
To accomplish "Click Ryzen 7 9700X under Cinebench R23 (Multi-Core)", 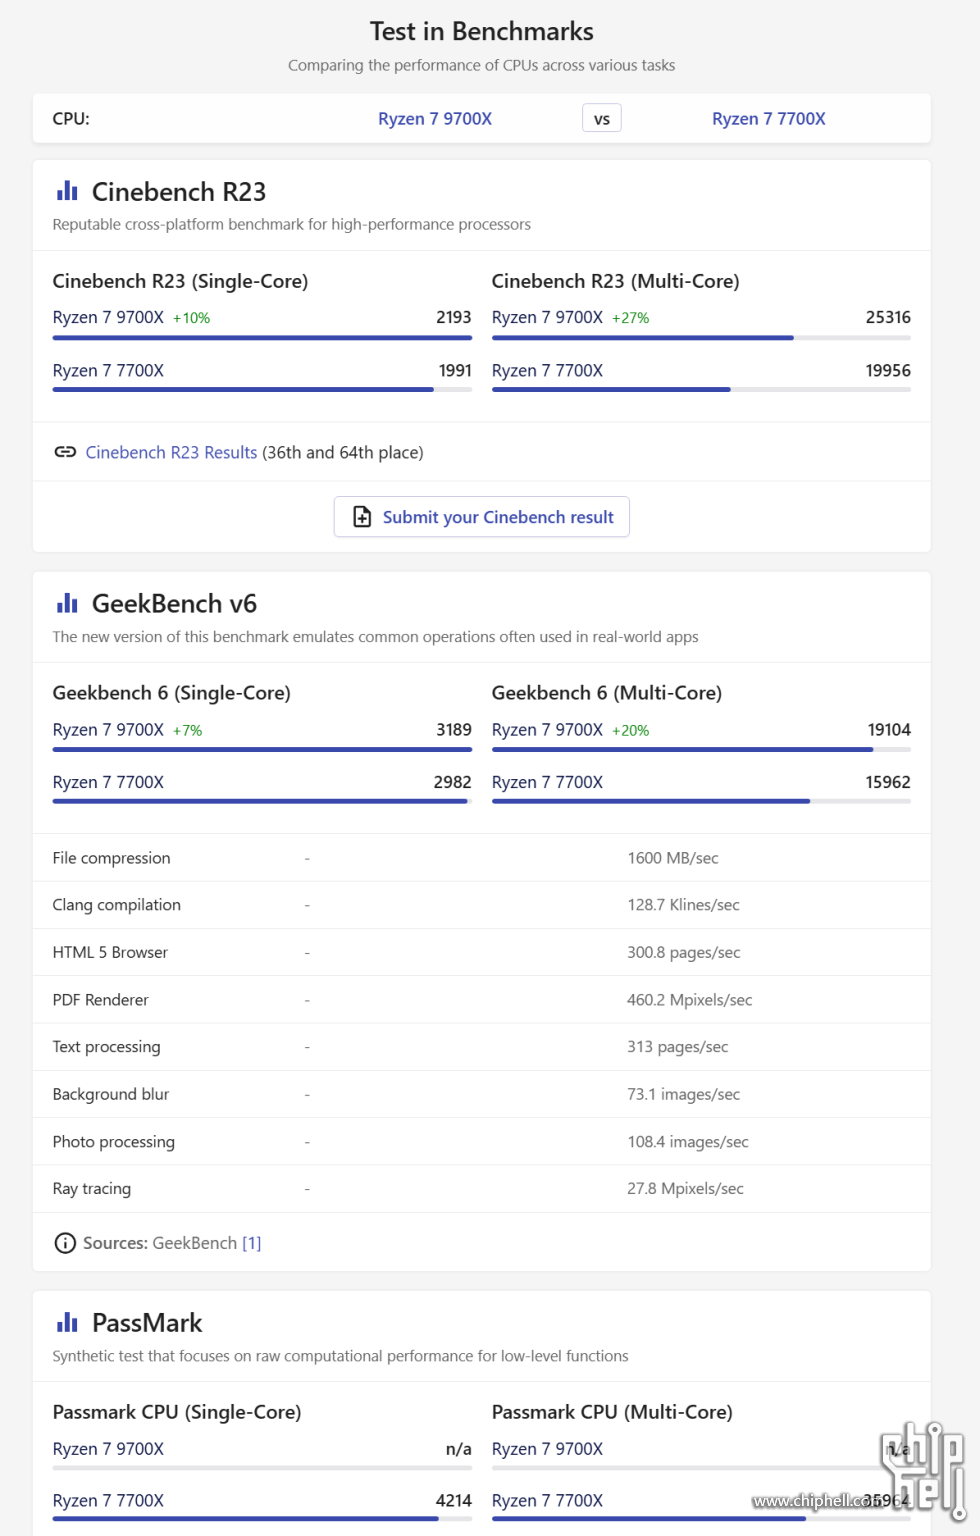I will (x=547, y=317).
